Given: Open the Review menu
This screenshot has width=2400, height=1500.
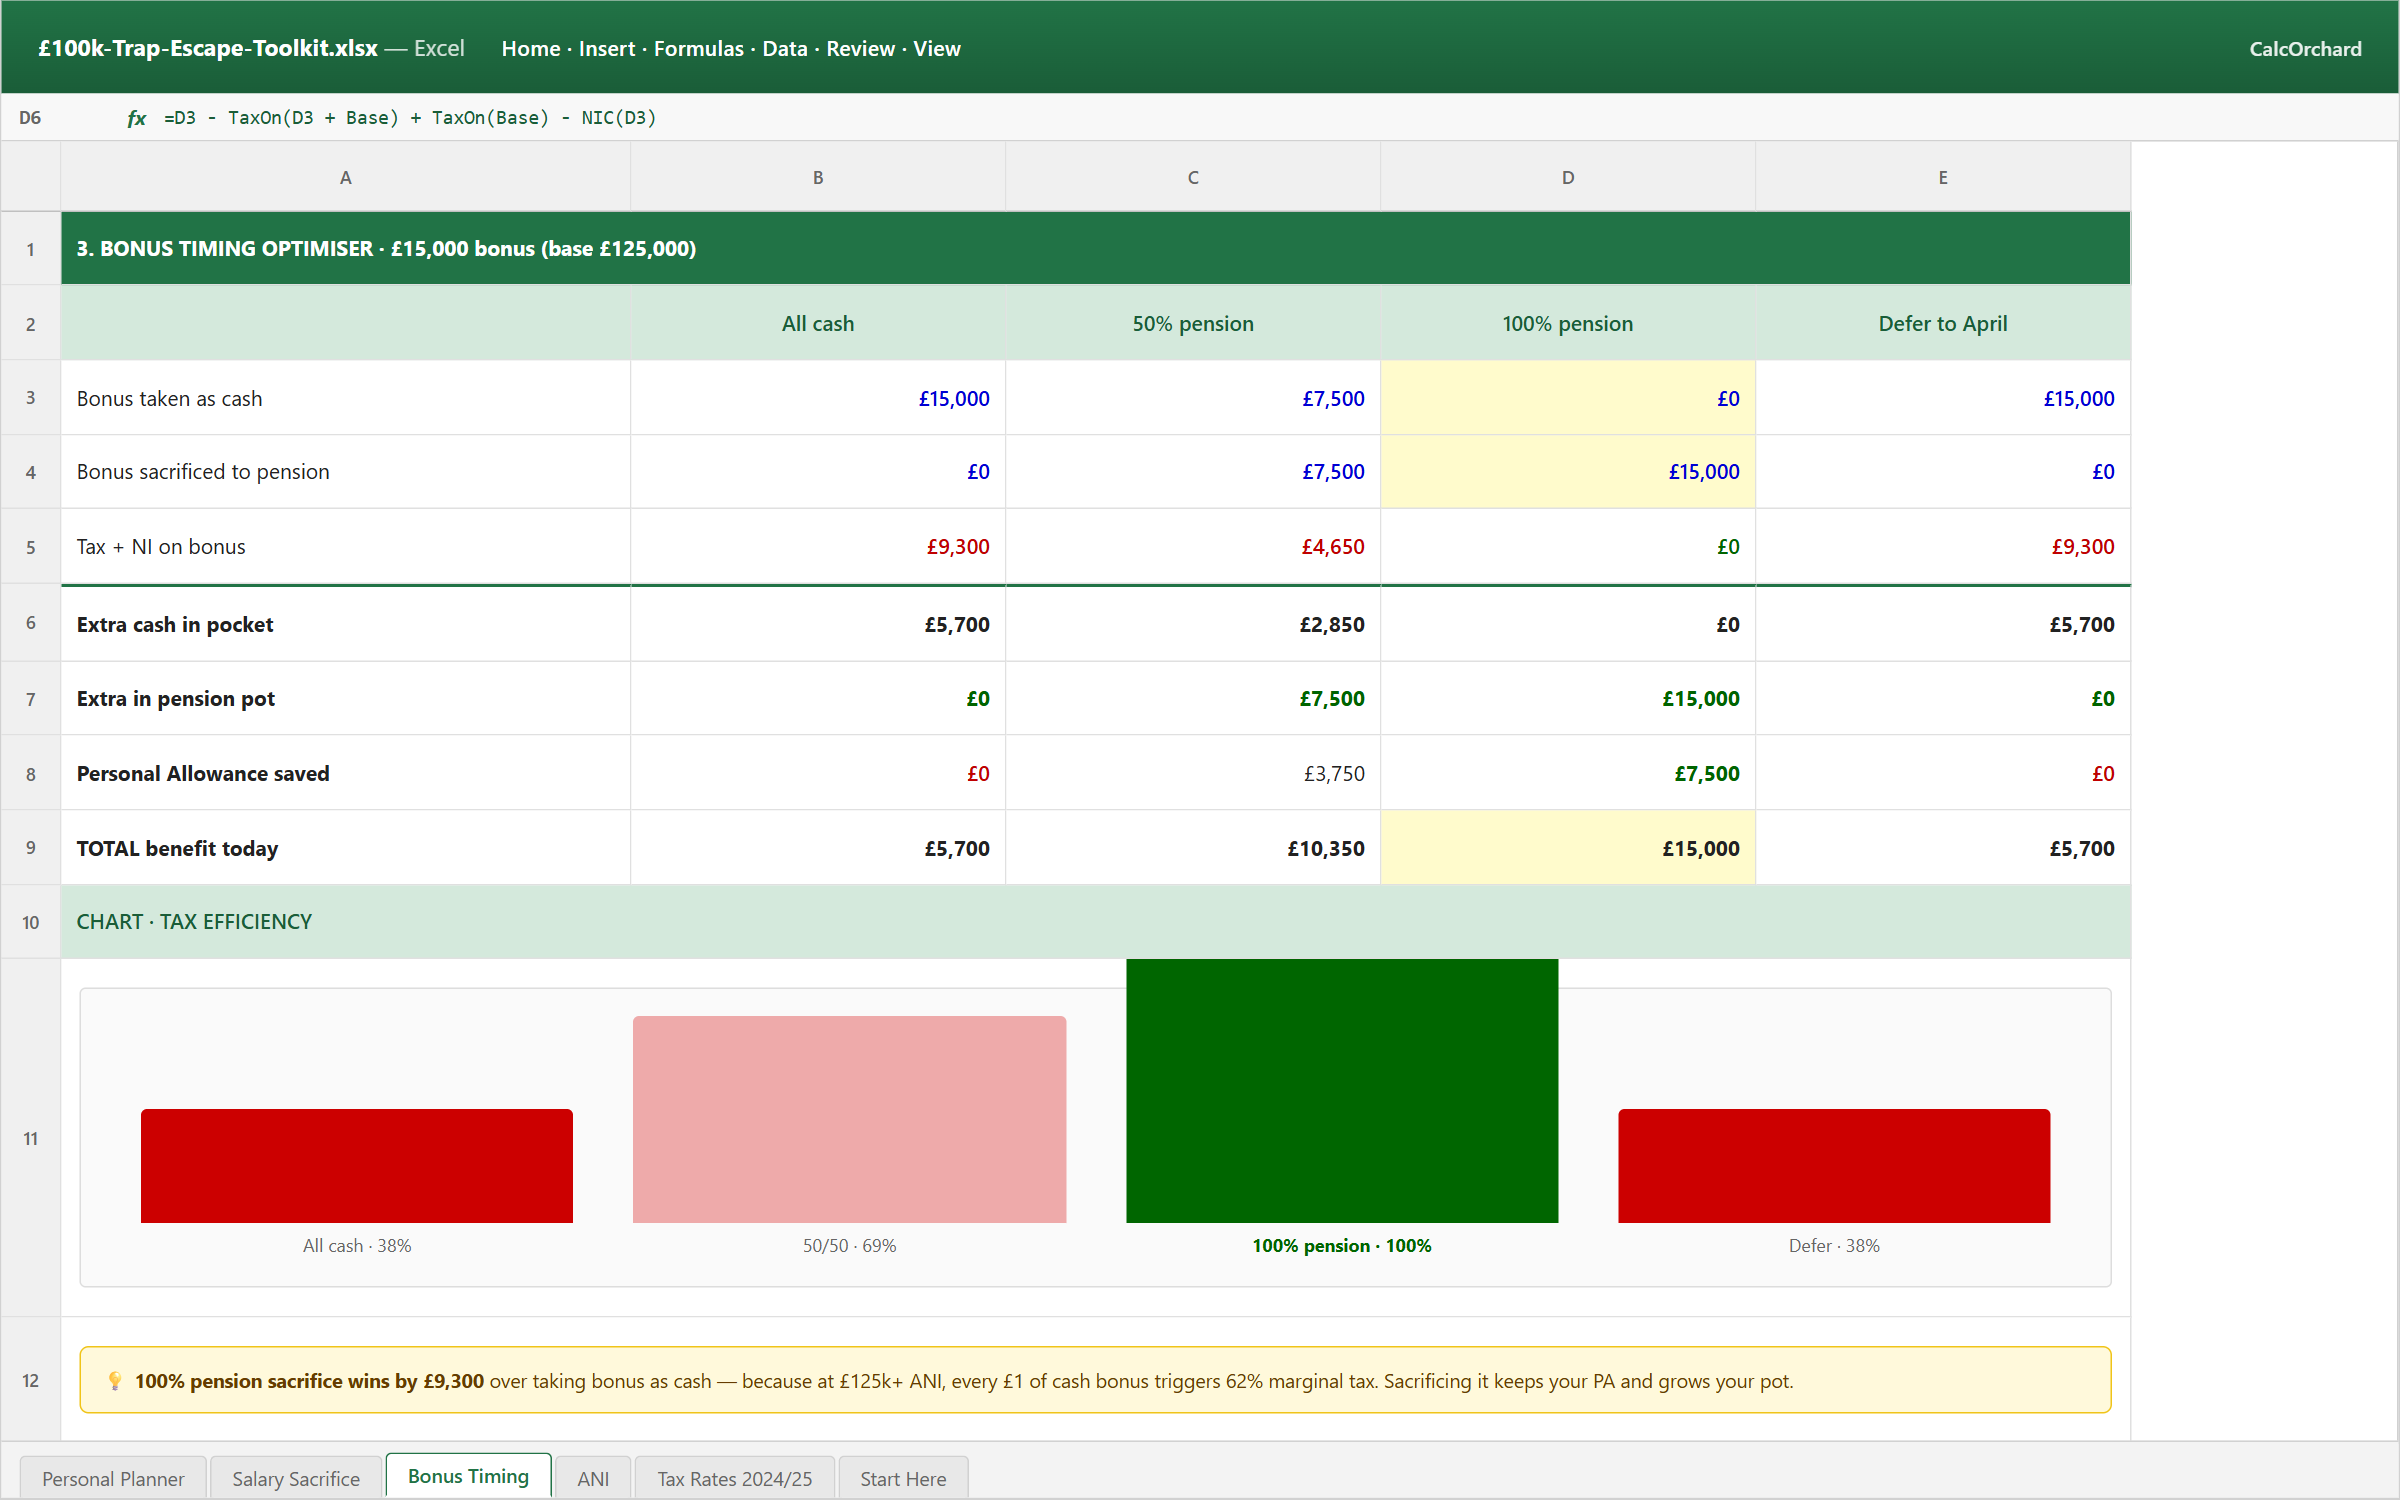Looking at the screenshot, I should (x=860, y=48).
